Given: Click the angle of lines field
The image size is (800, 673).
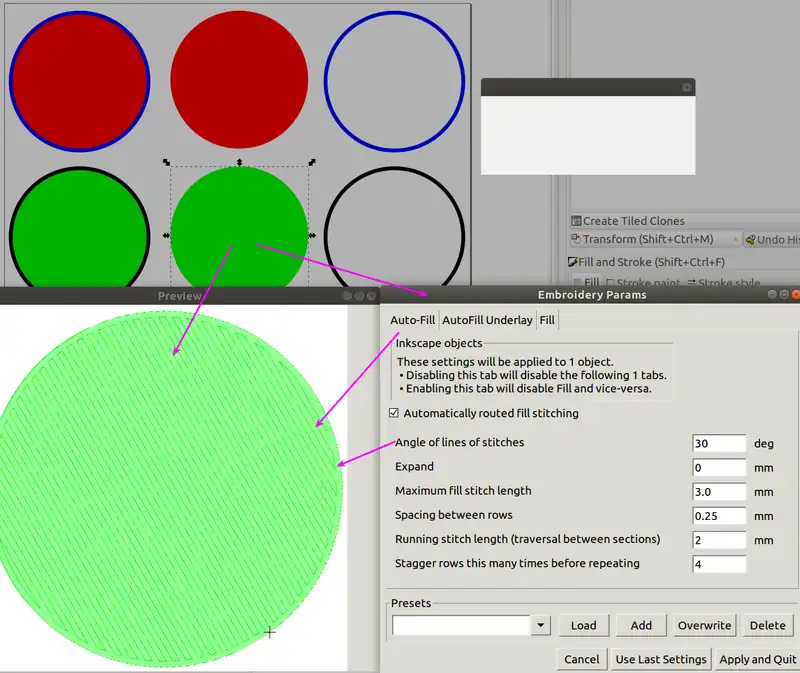Looking at the screenshot, I should 719,443.
